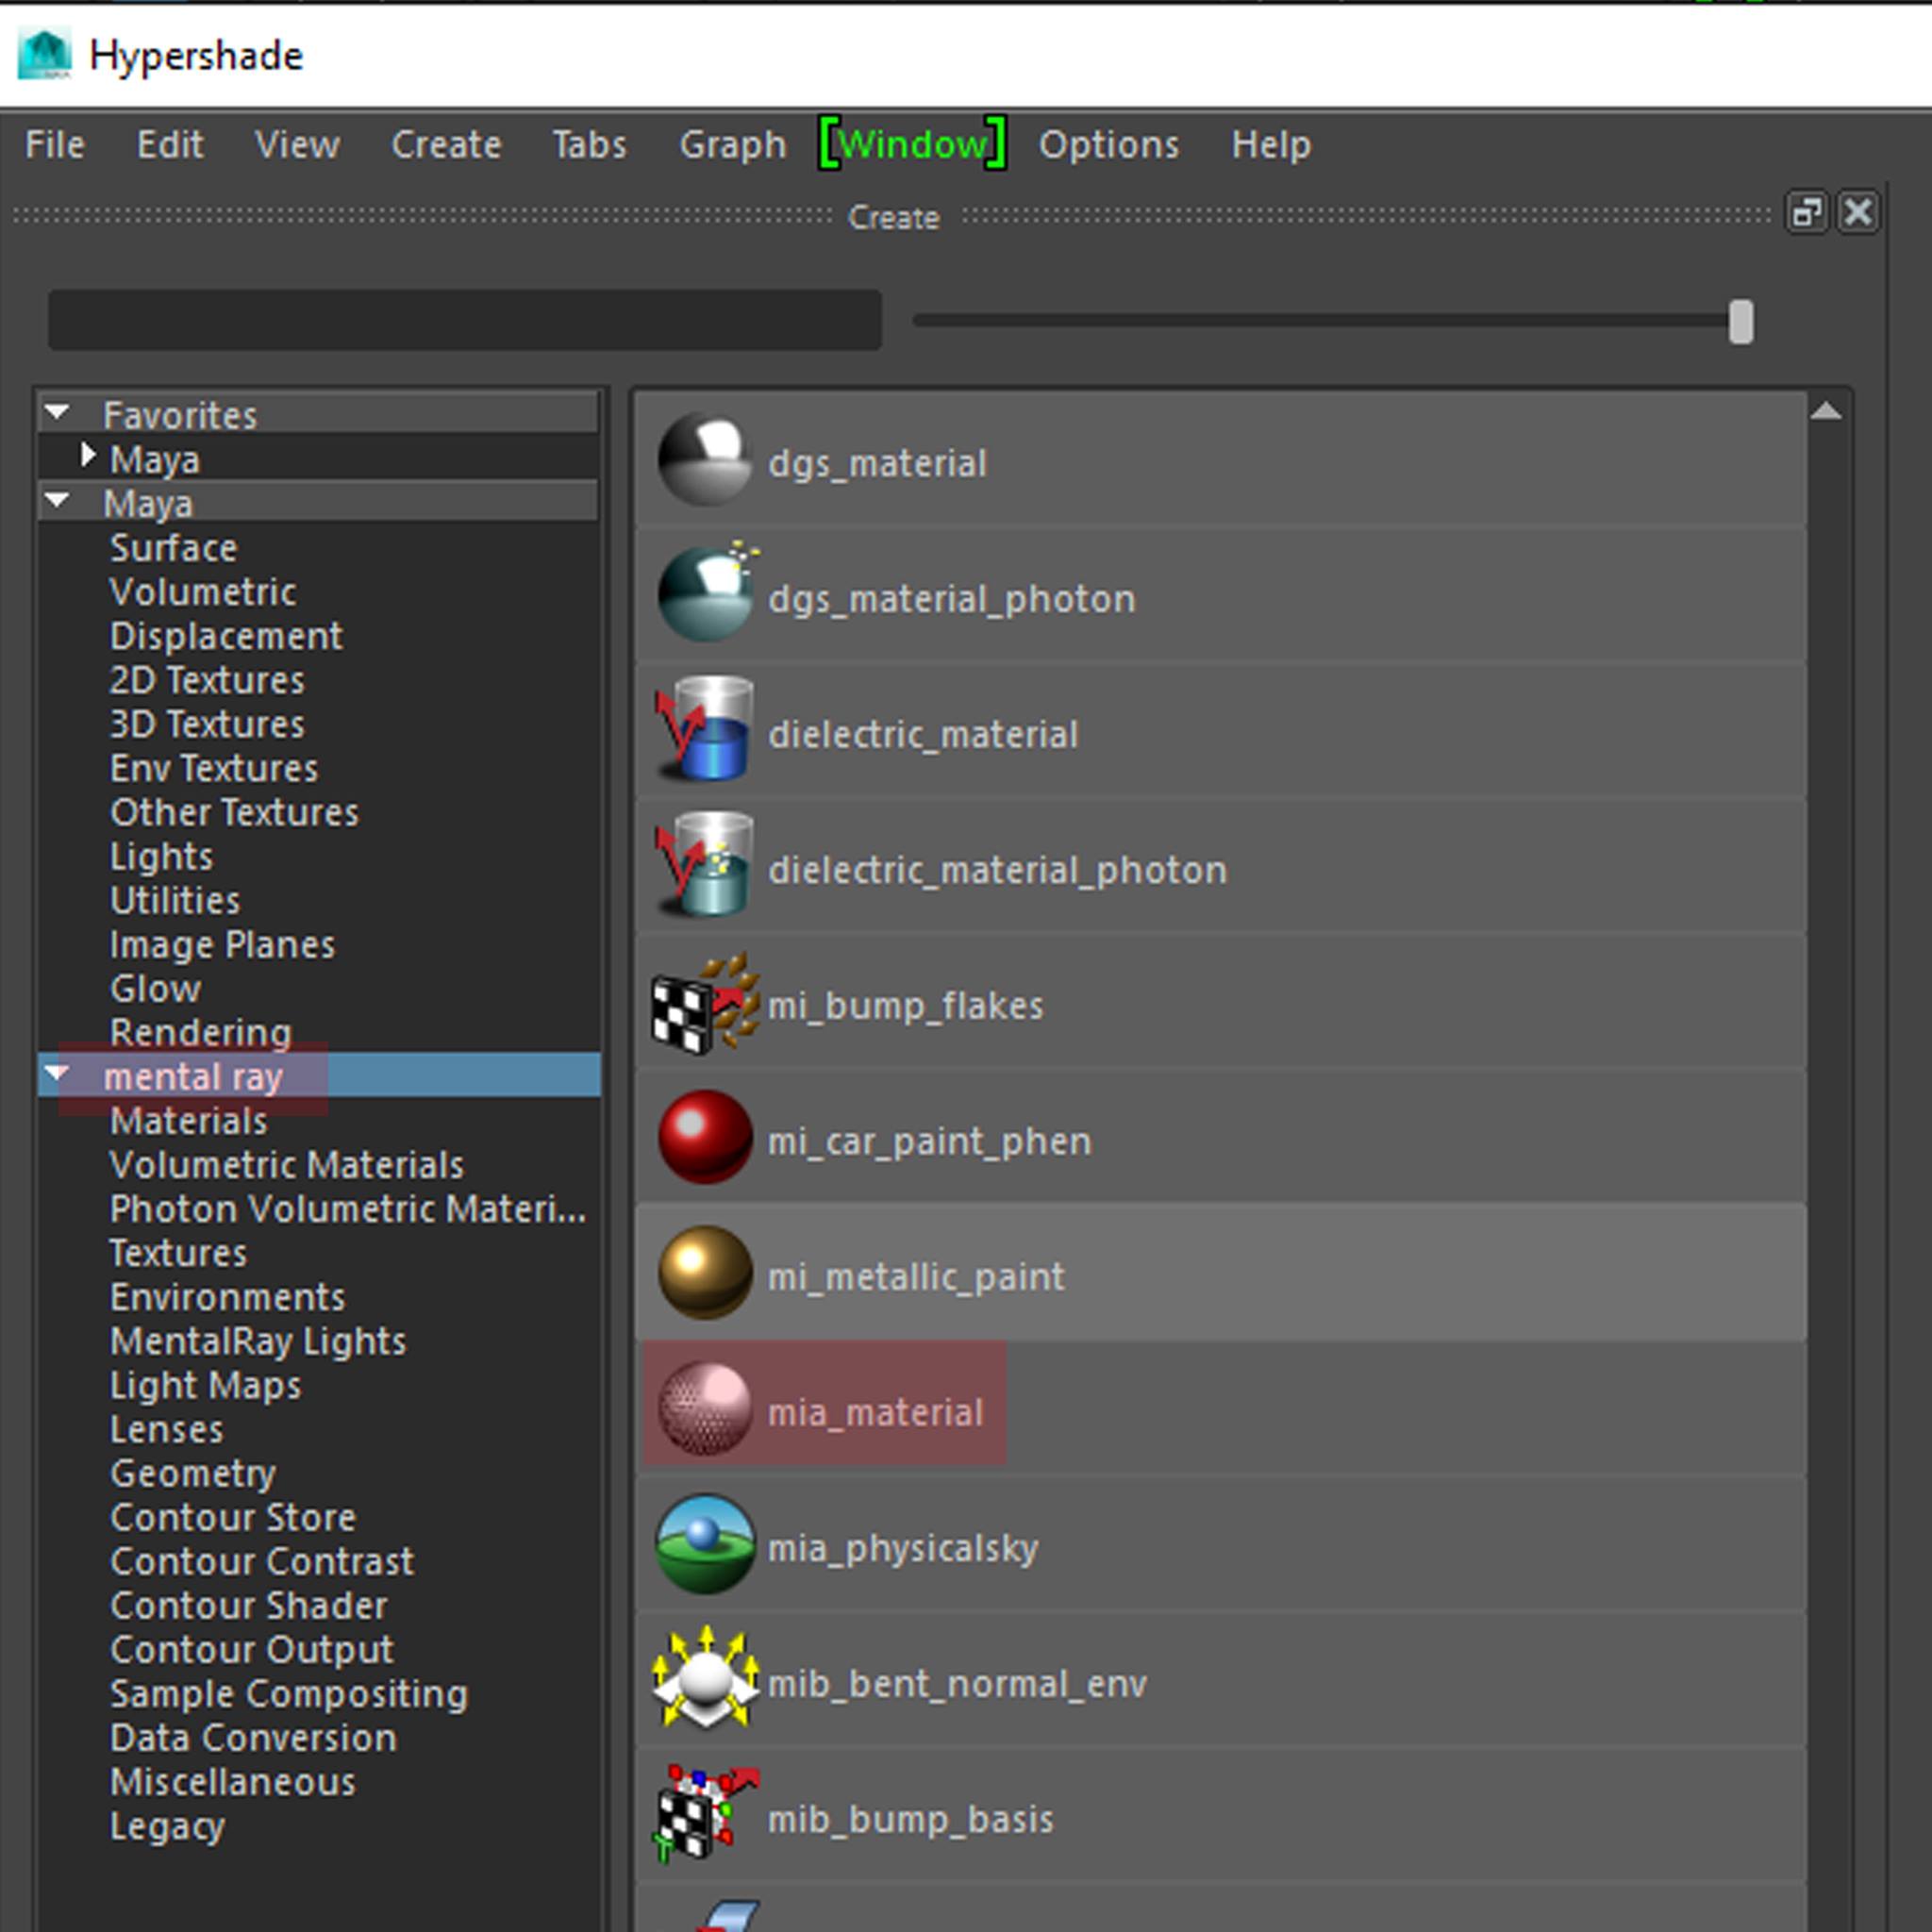The image size is (1932, 1932).
Task: Select the mia_physicalsky globe icon
Action: [704, 1546]
